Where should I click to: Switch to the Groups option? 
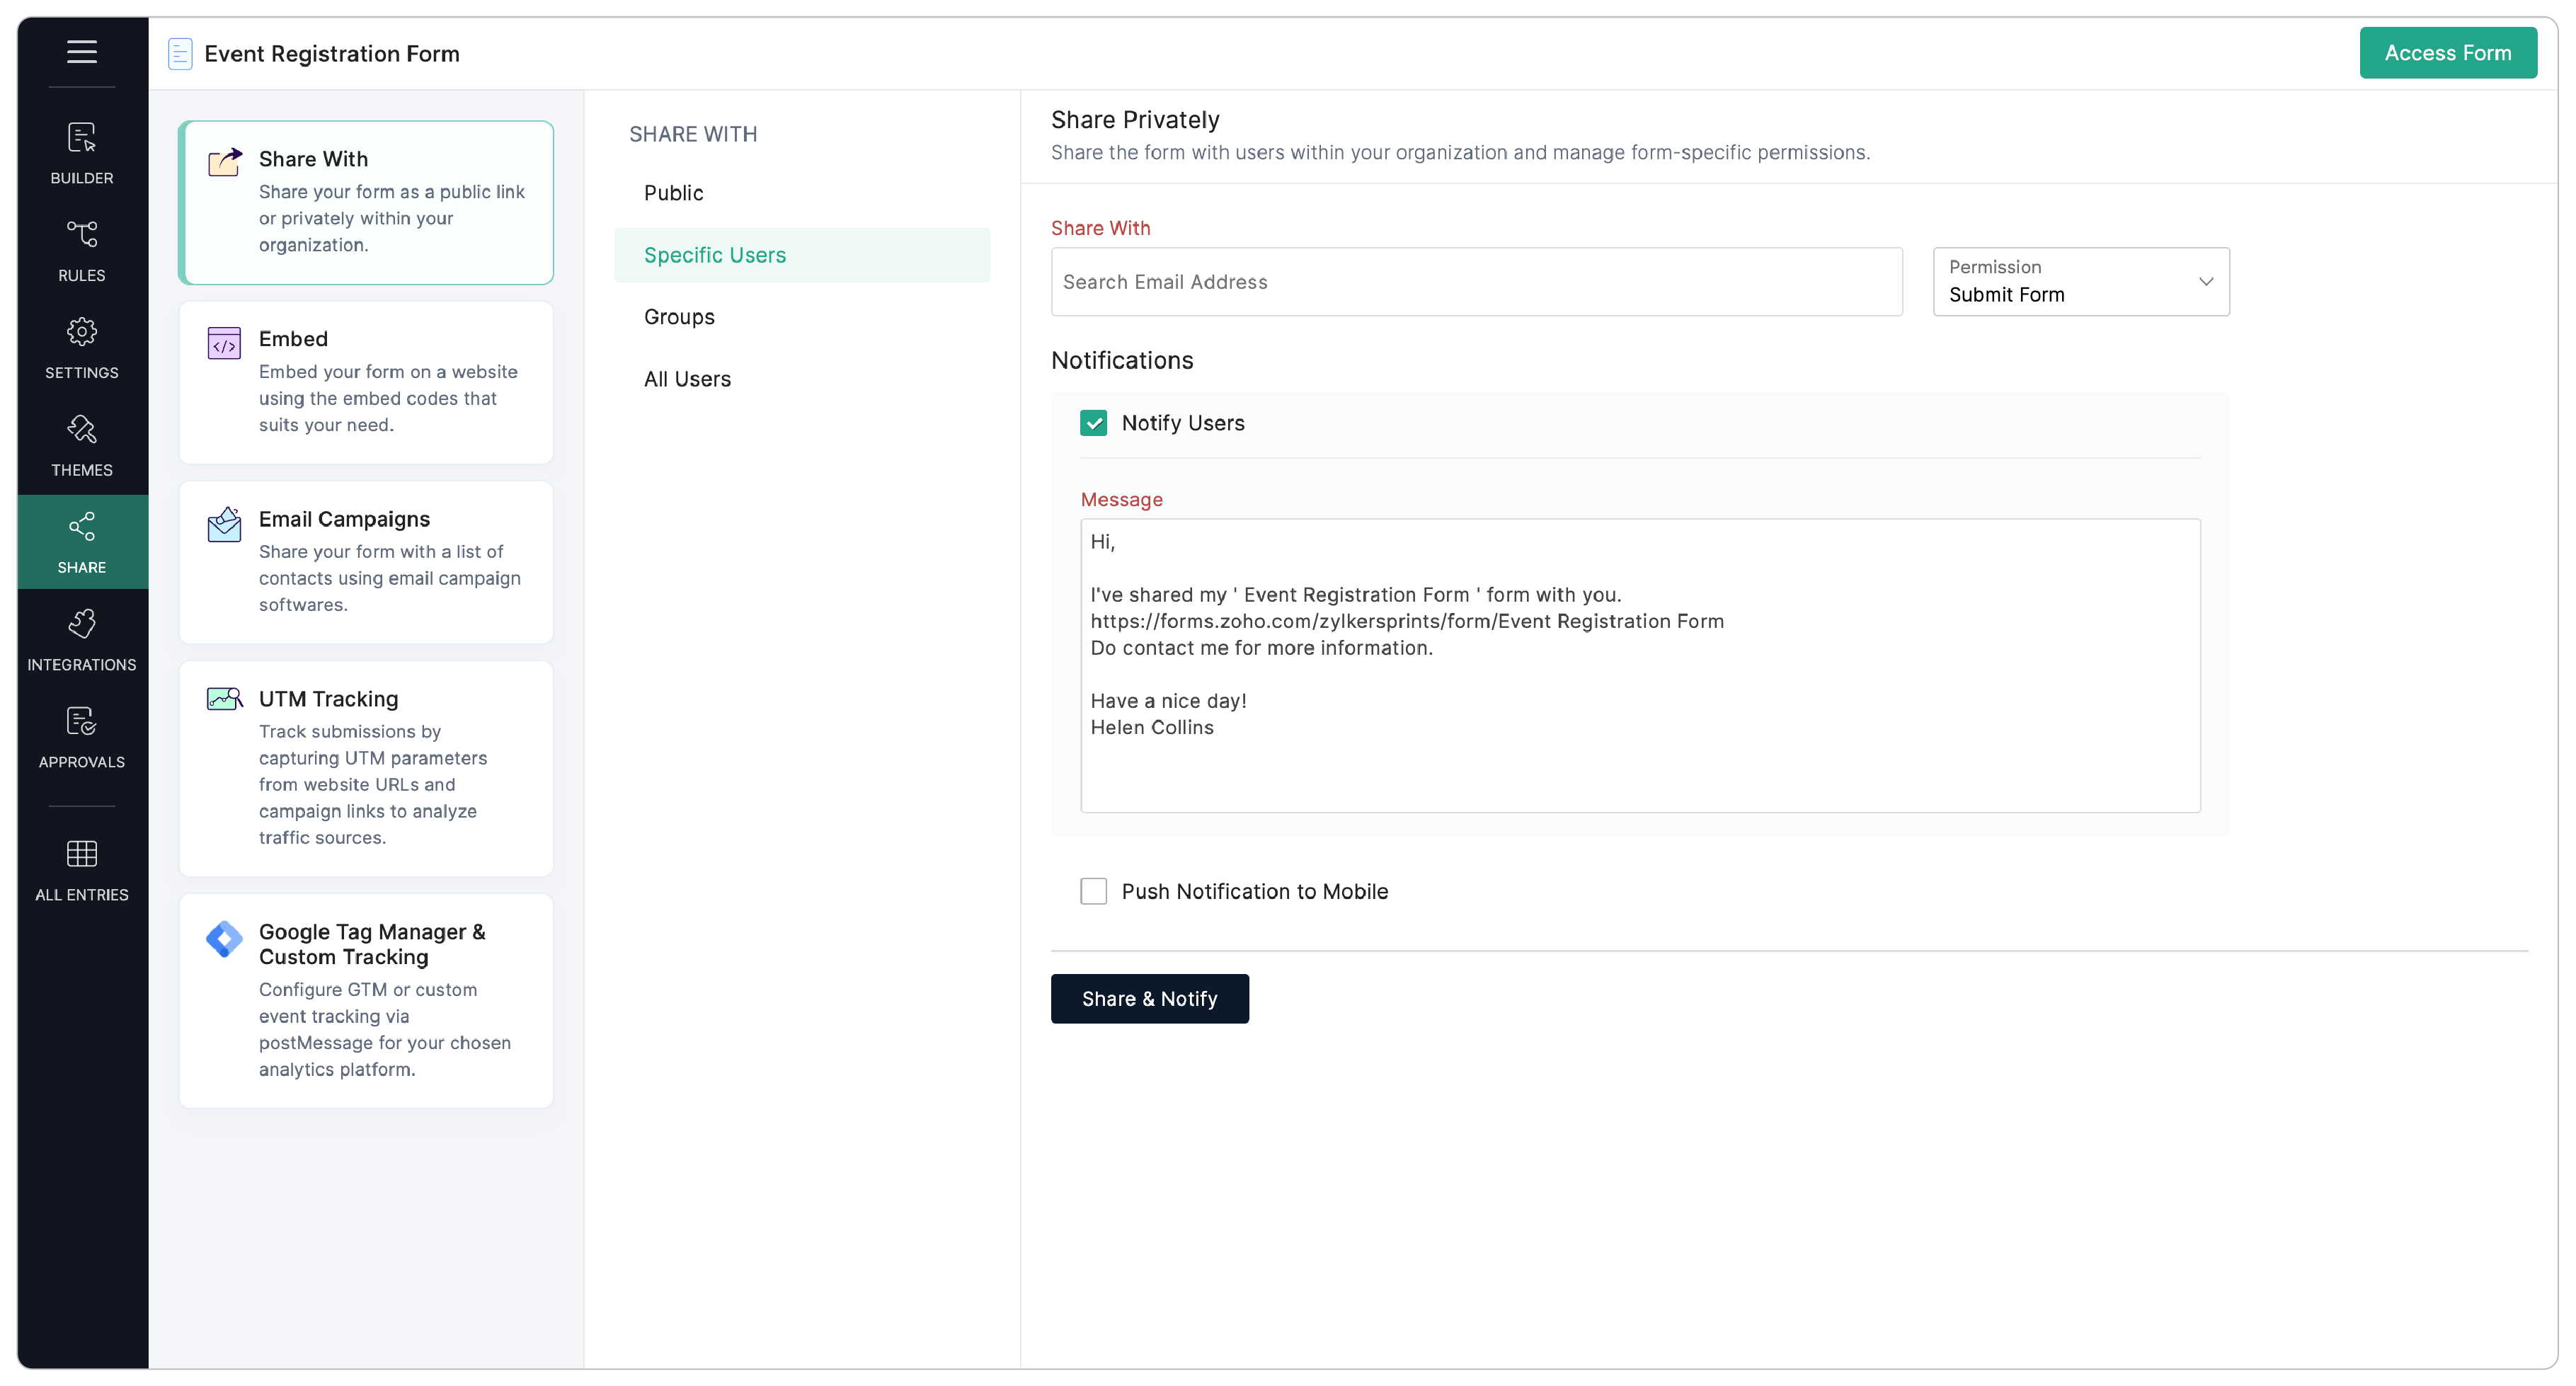679,317
